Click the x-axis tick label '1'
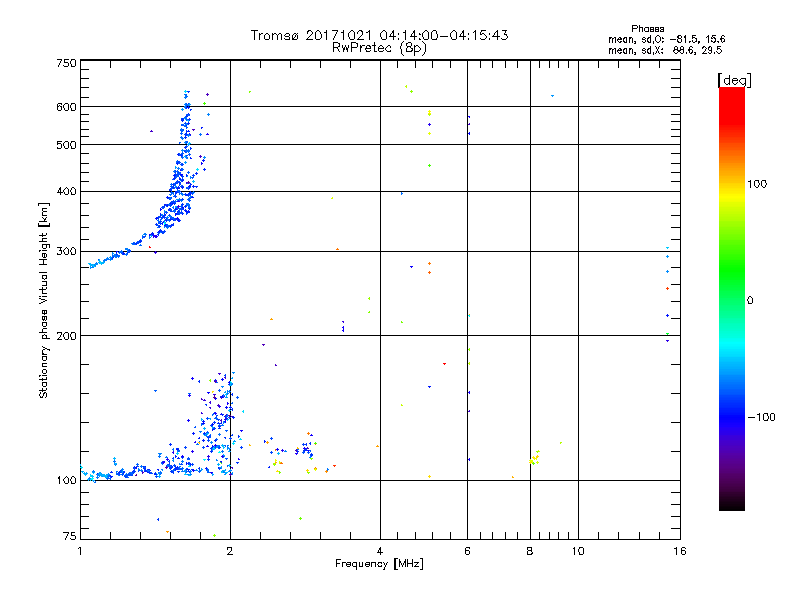 pyautogui.click(x=80, y=551)
